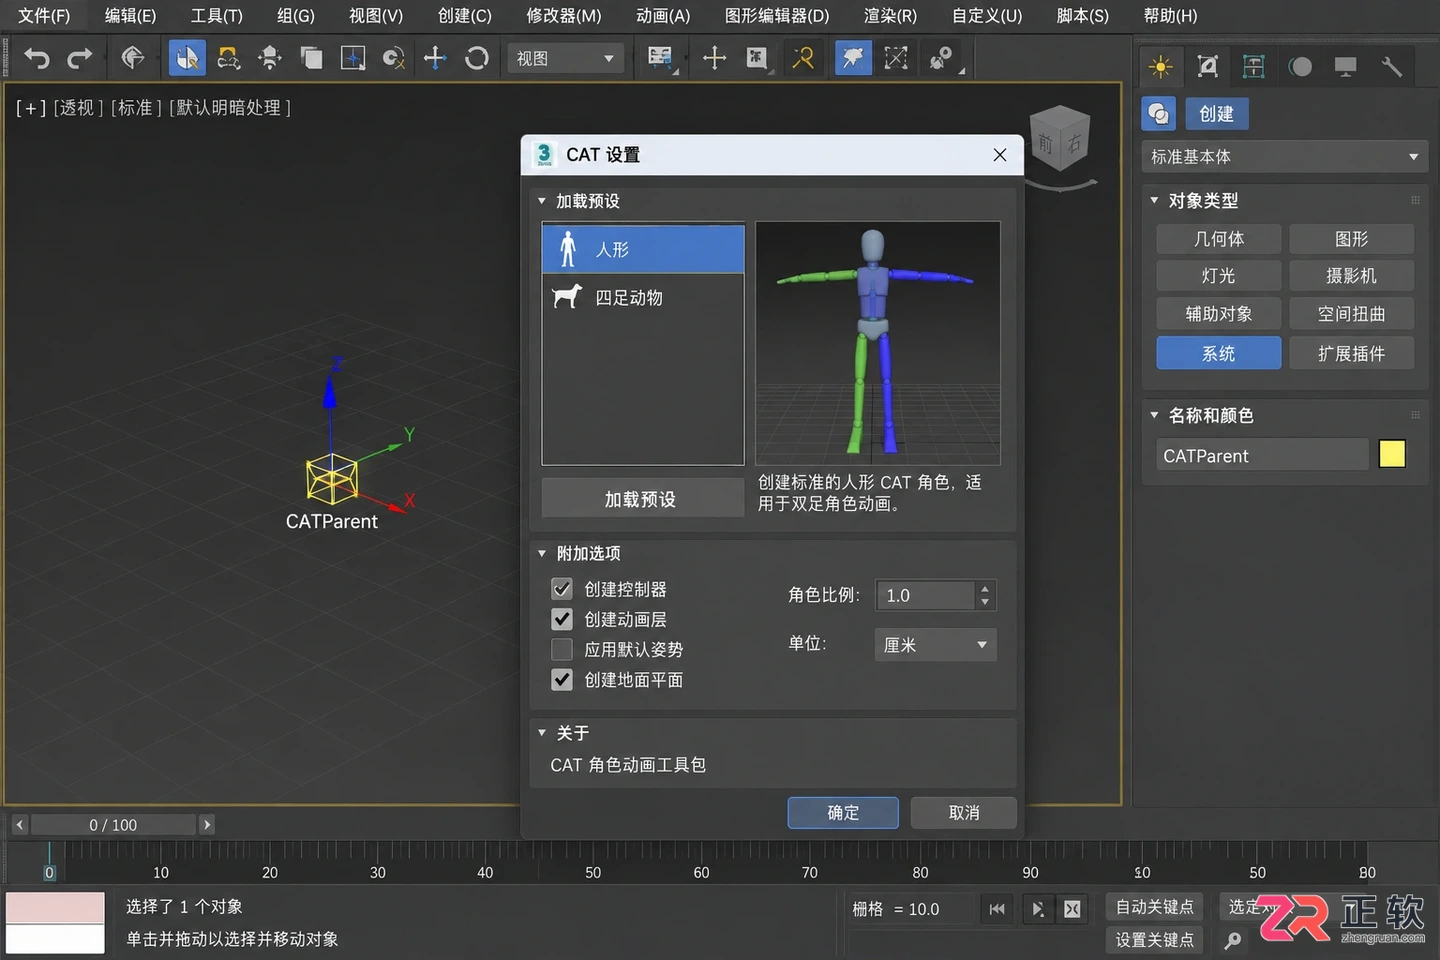Open the 渲染(R) menu

click(890, 16)
